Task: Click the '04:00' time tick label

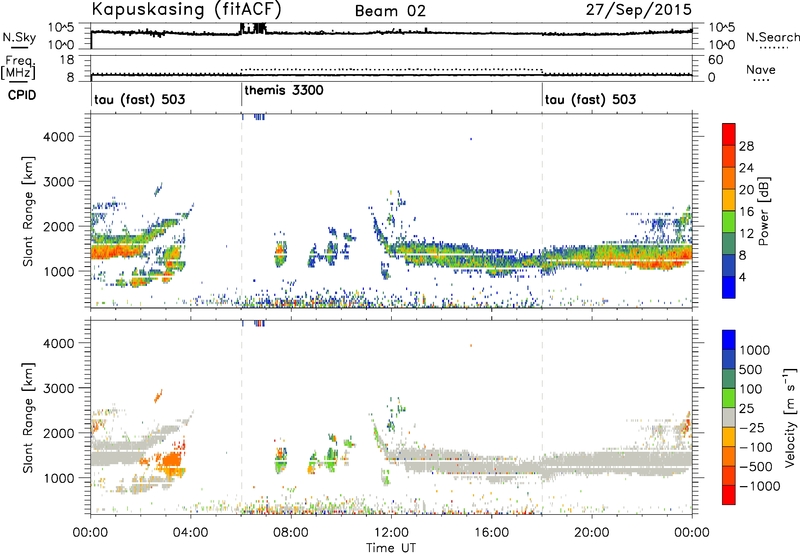Action: [x=190, y=533]
